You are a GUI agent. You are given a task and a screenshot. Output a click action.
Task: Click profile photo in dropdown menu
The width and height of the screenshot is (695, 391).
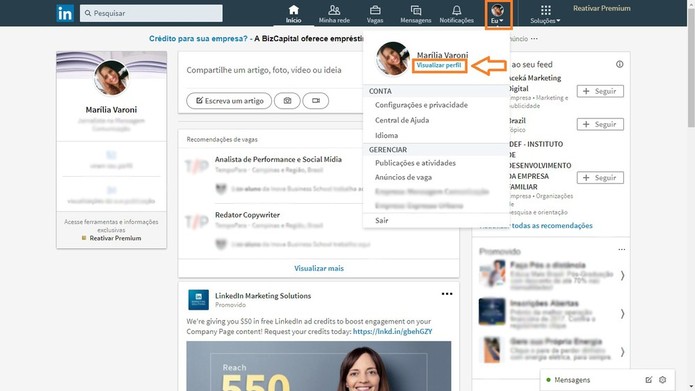[x=392, y=59]
